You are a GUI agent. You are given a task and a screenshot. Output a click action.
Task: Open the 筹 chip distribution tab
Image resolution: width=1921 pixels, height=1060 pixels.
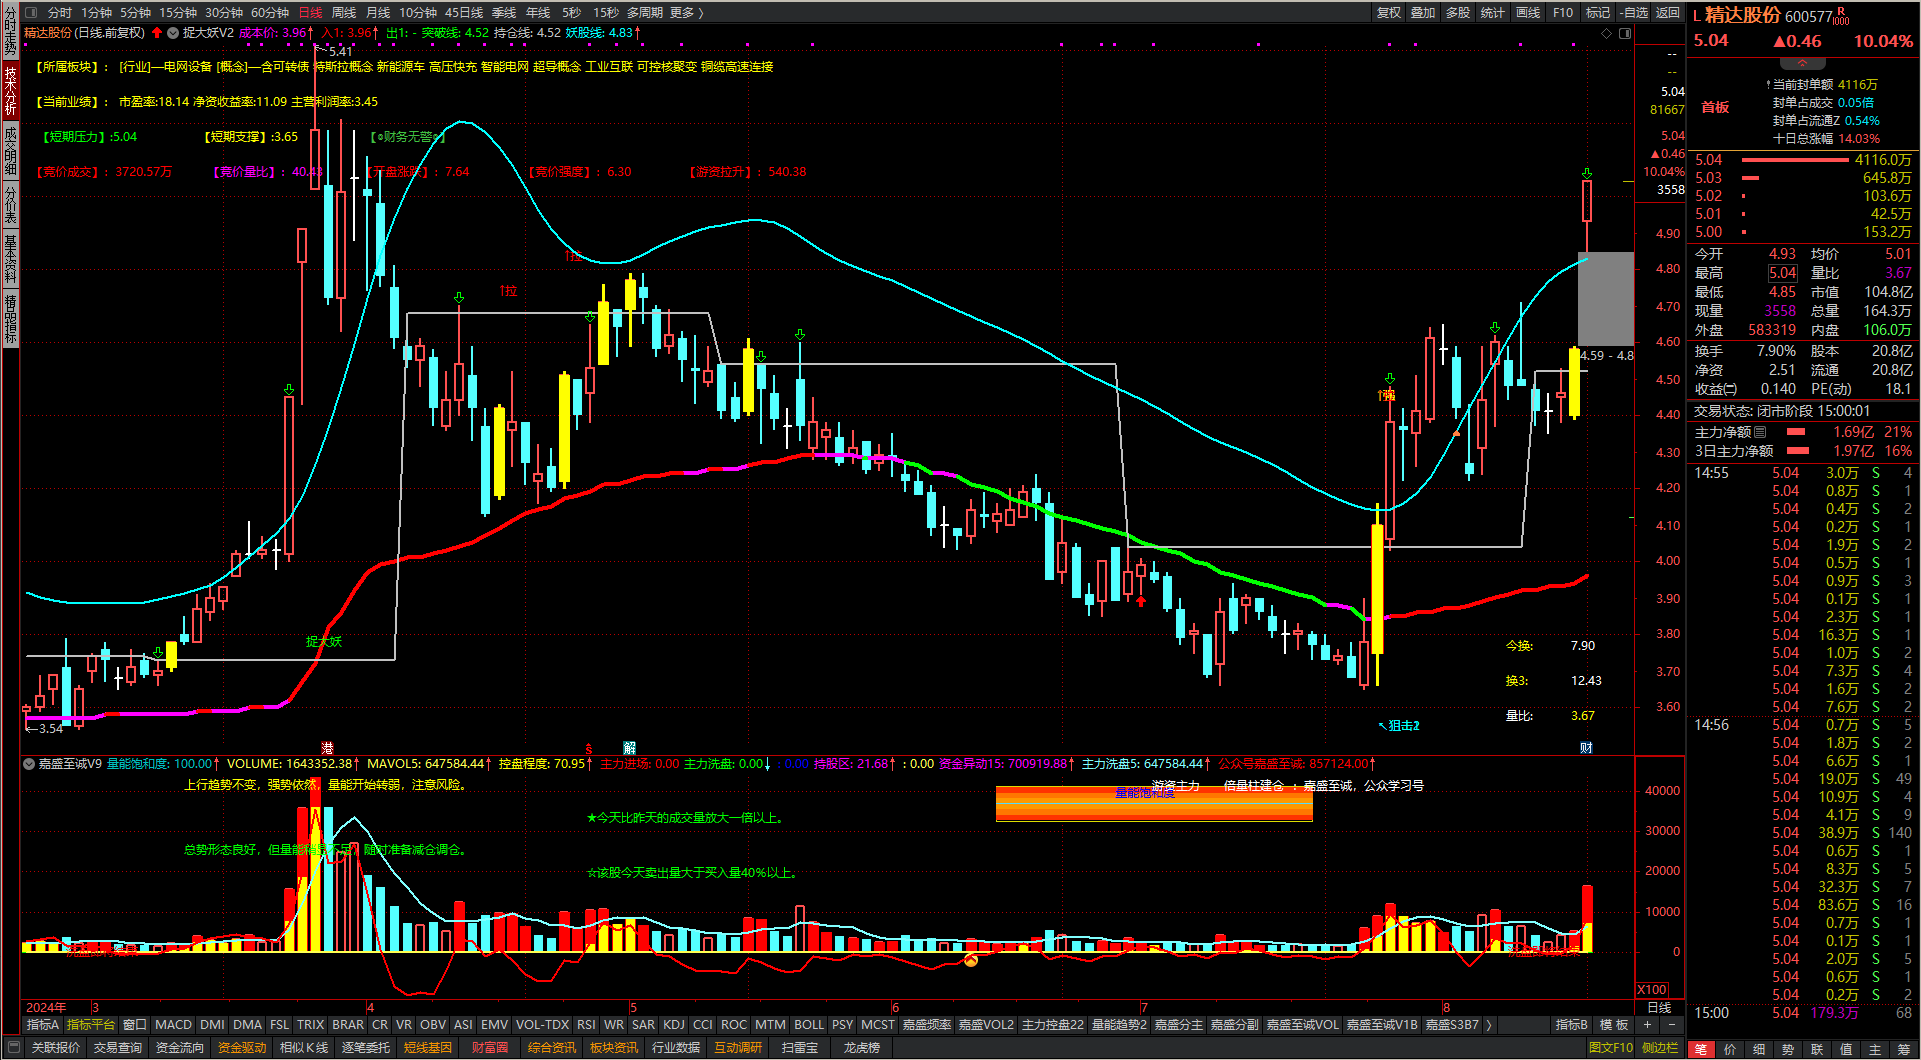coord(1904,1049)
